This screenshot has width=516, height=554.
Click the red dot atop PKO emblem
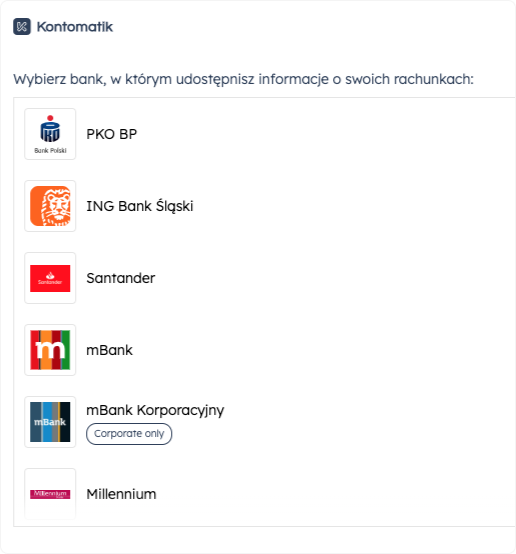click(x=50, y=118)
